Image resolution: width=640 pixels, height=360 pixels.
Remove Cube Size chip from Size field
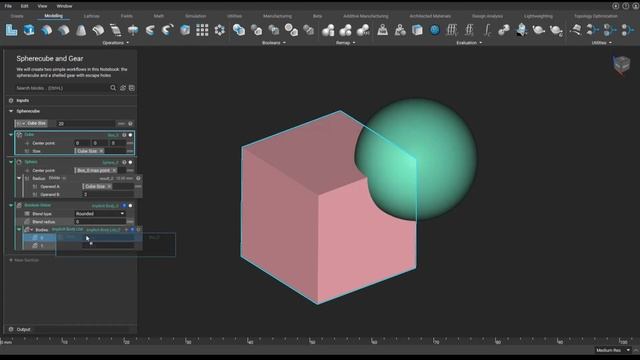coord(101,151)
